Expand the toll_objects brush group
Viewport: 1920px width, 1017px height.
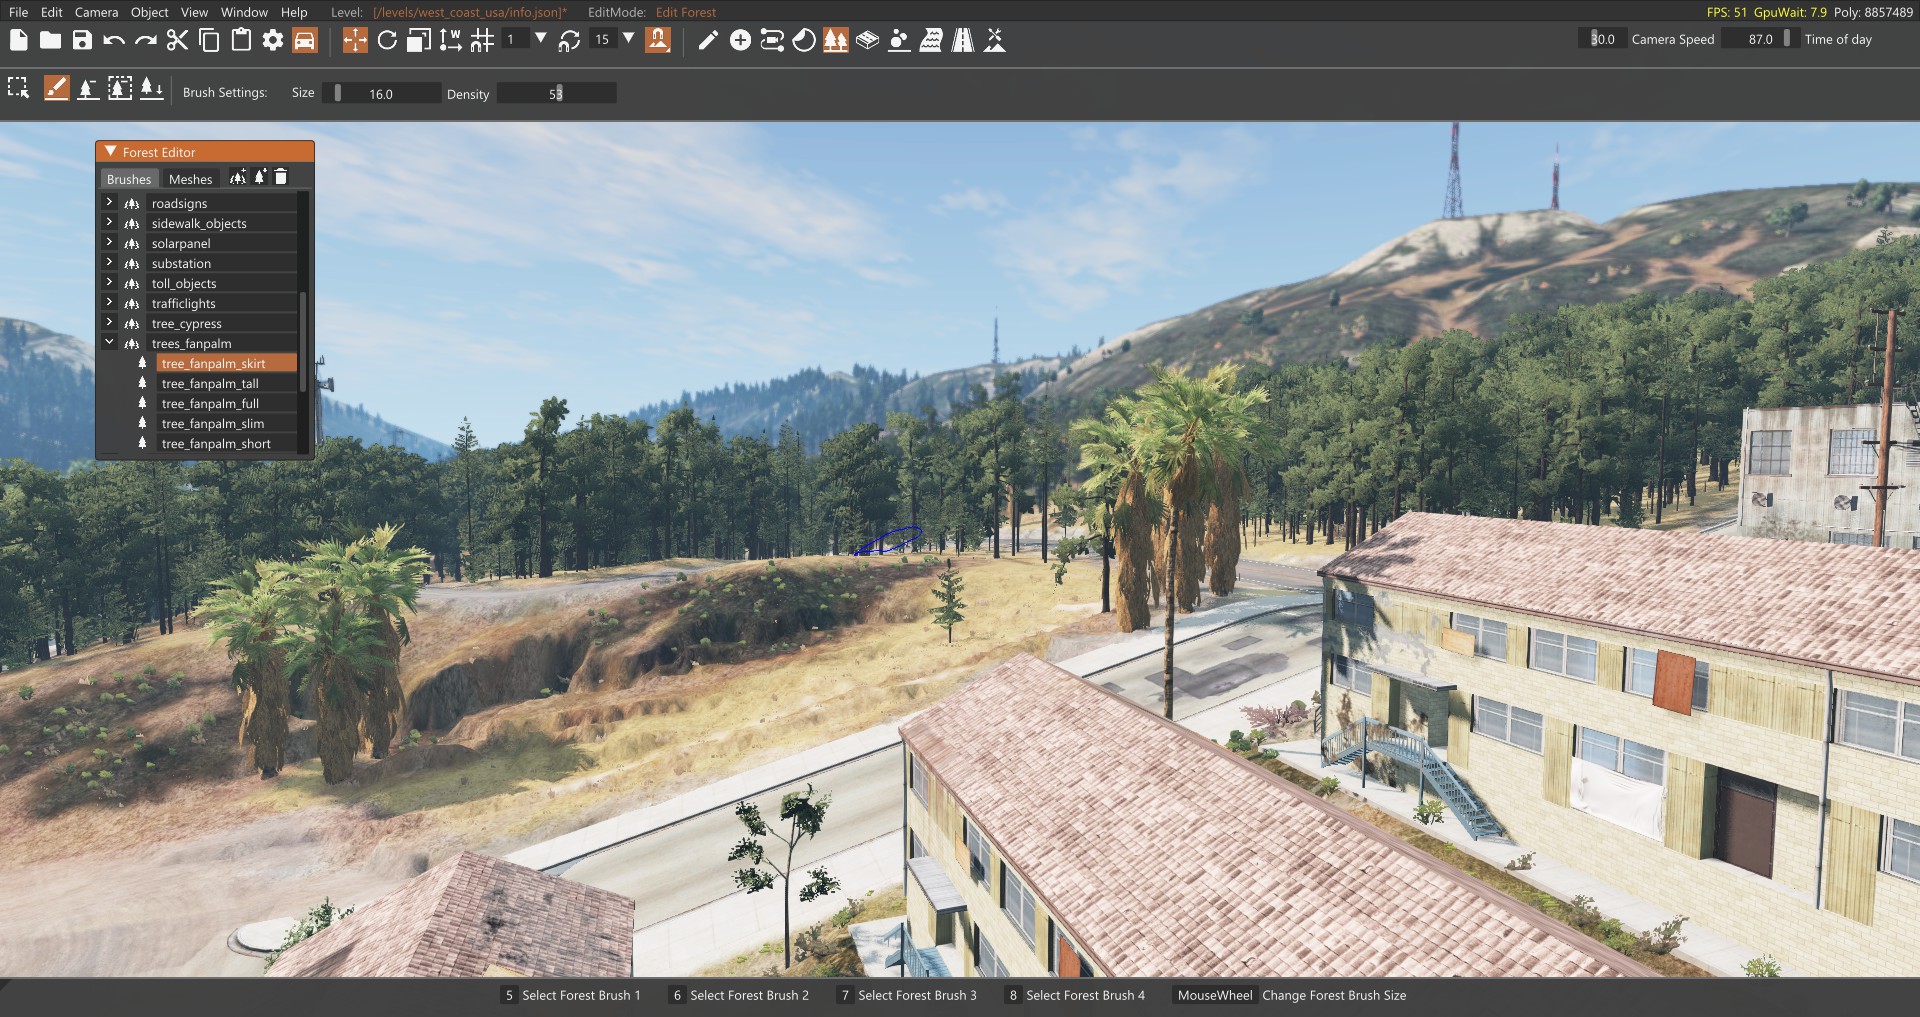pyautogui.click(x=109, y=282)
